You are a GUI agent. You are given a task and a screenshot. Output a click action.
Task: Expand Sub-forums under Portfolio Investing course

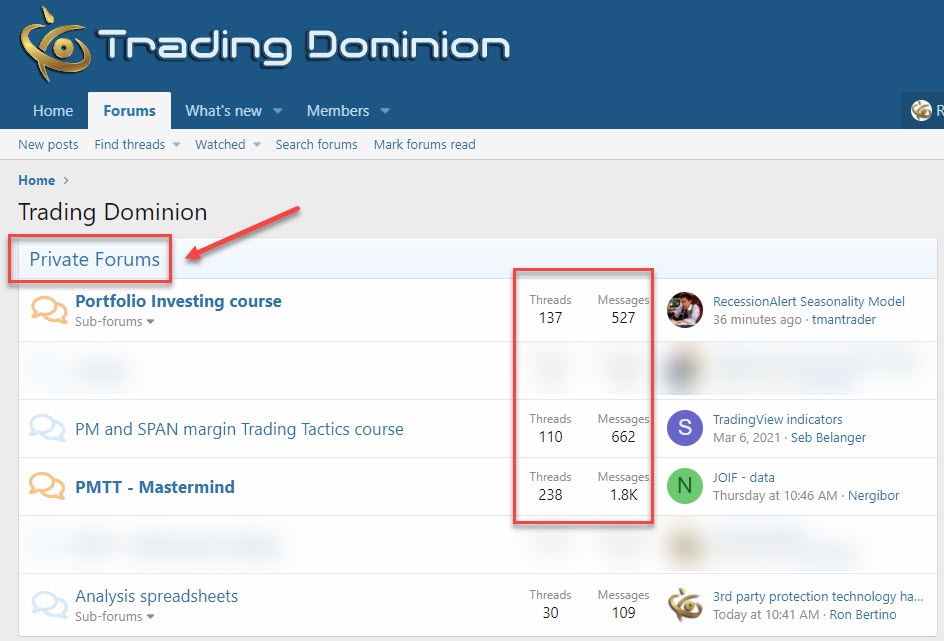click(114, 321)
